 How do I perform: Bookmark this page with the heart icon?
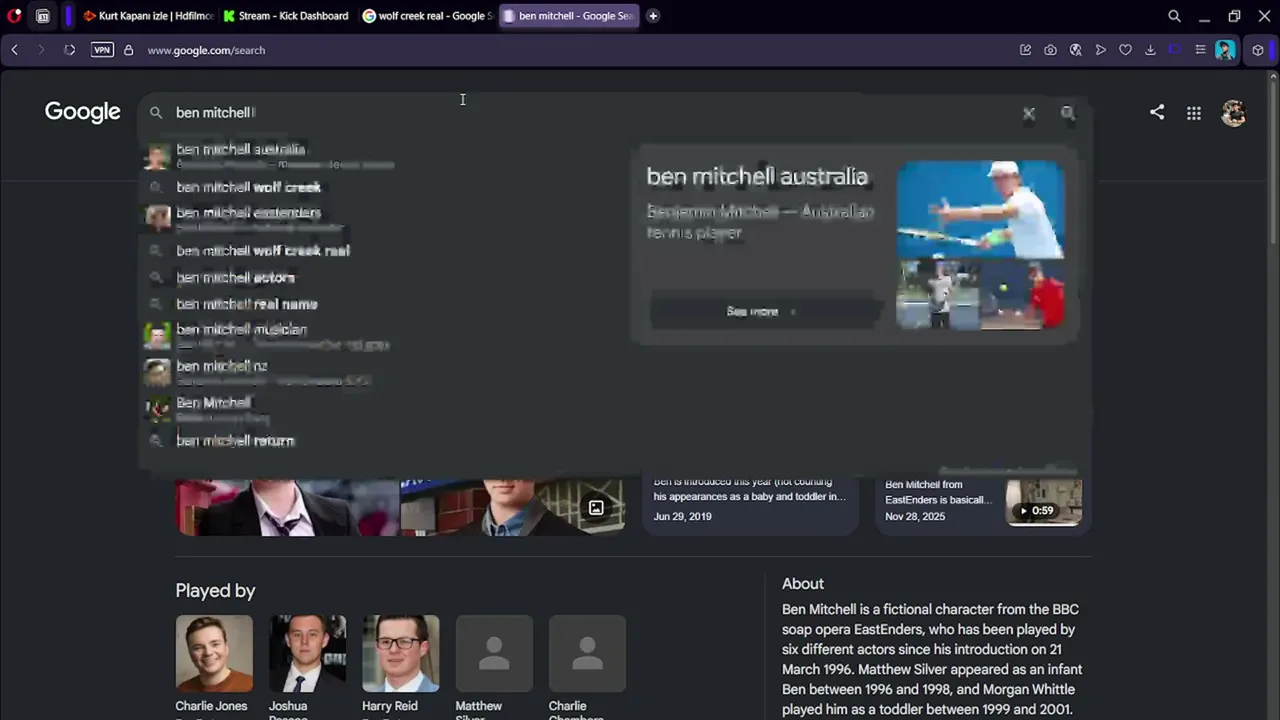click(1125, 50)
